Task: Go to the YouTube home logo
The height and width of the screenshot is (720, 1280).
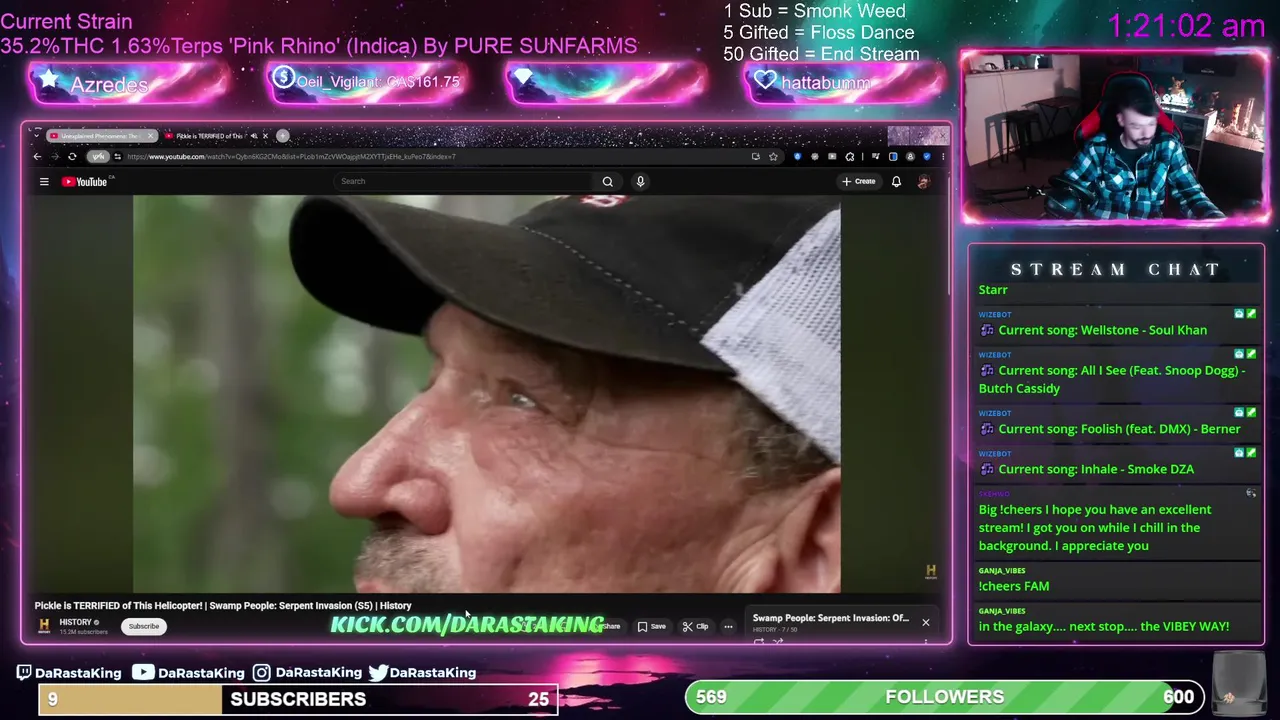Action: (x=85, y=181)
